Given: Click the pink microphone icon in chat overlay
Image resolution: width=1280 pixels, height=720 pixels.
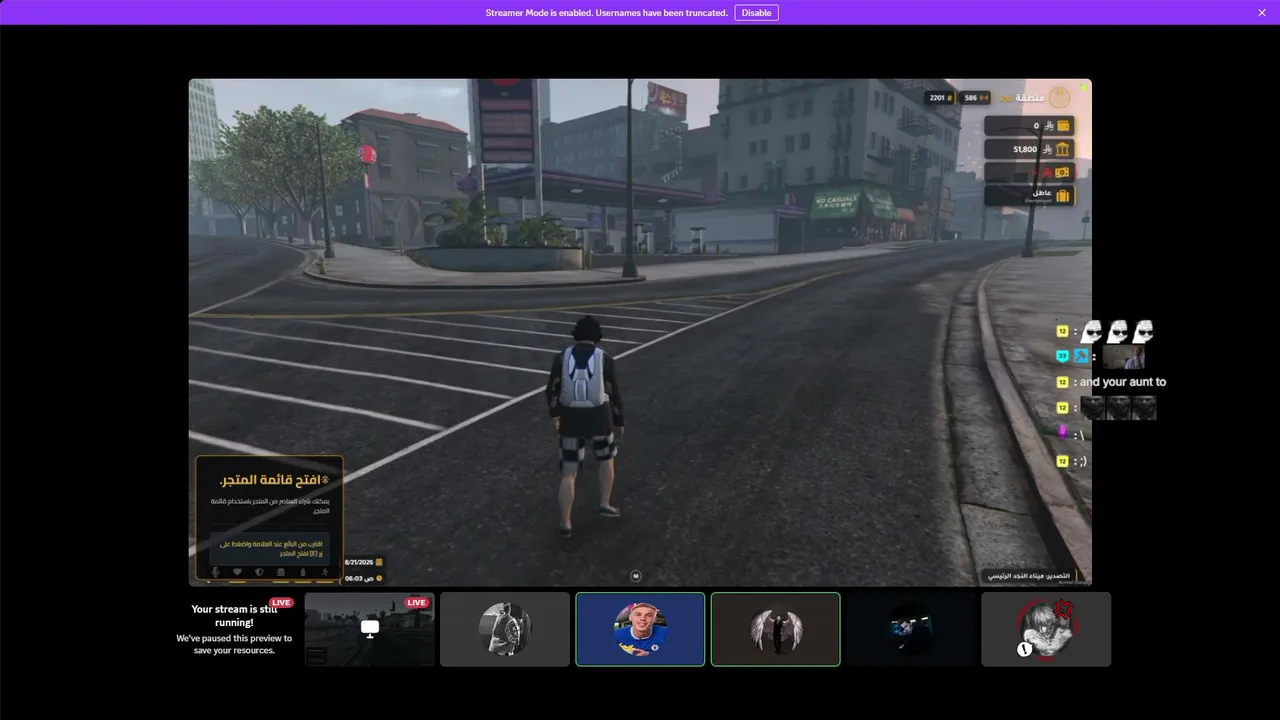Looking at the screenshot, I should point(1063,433).
